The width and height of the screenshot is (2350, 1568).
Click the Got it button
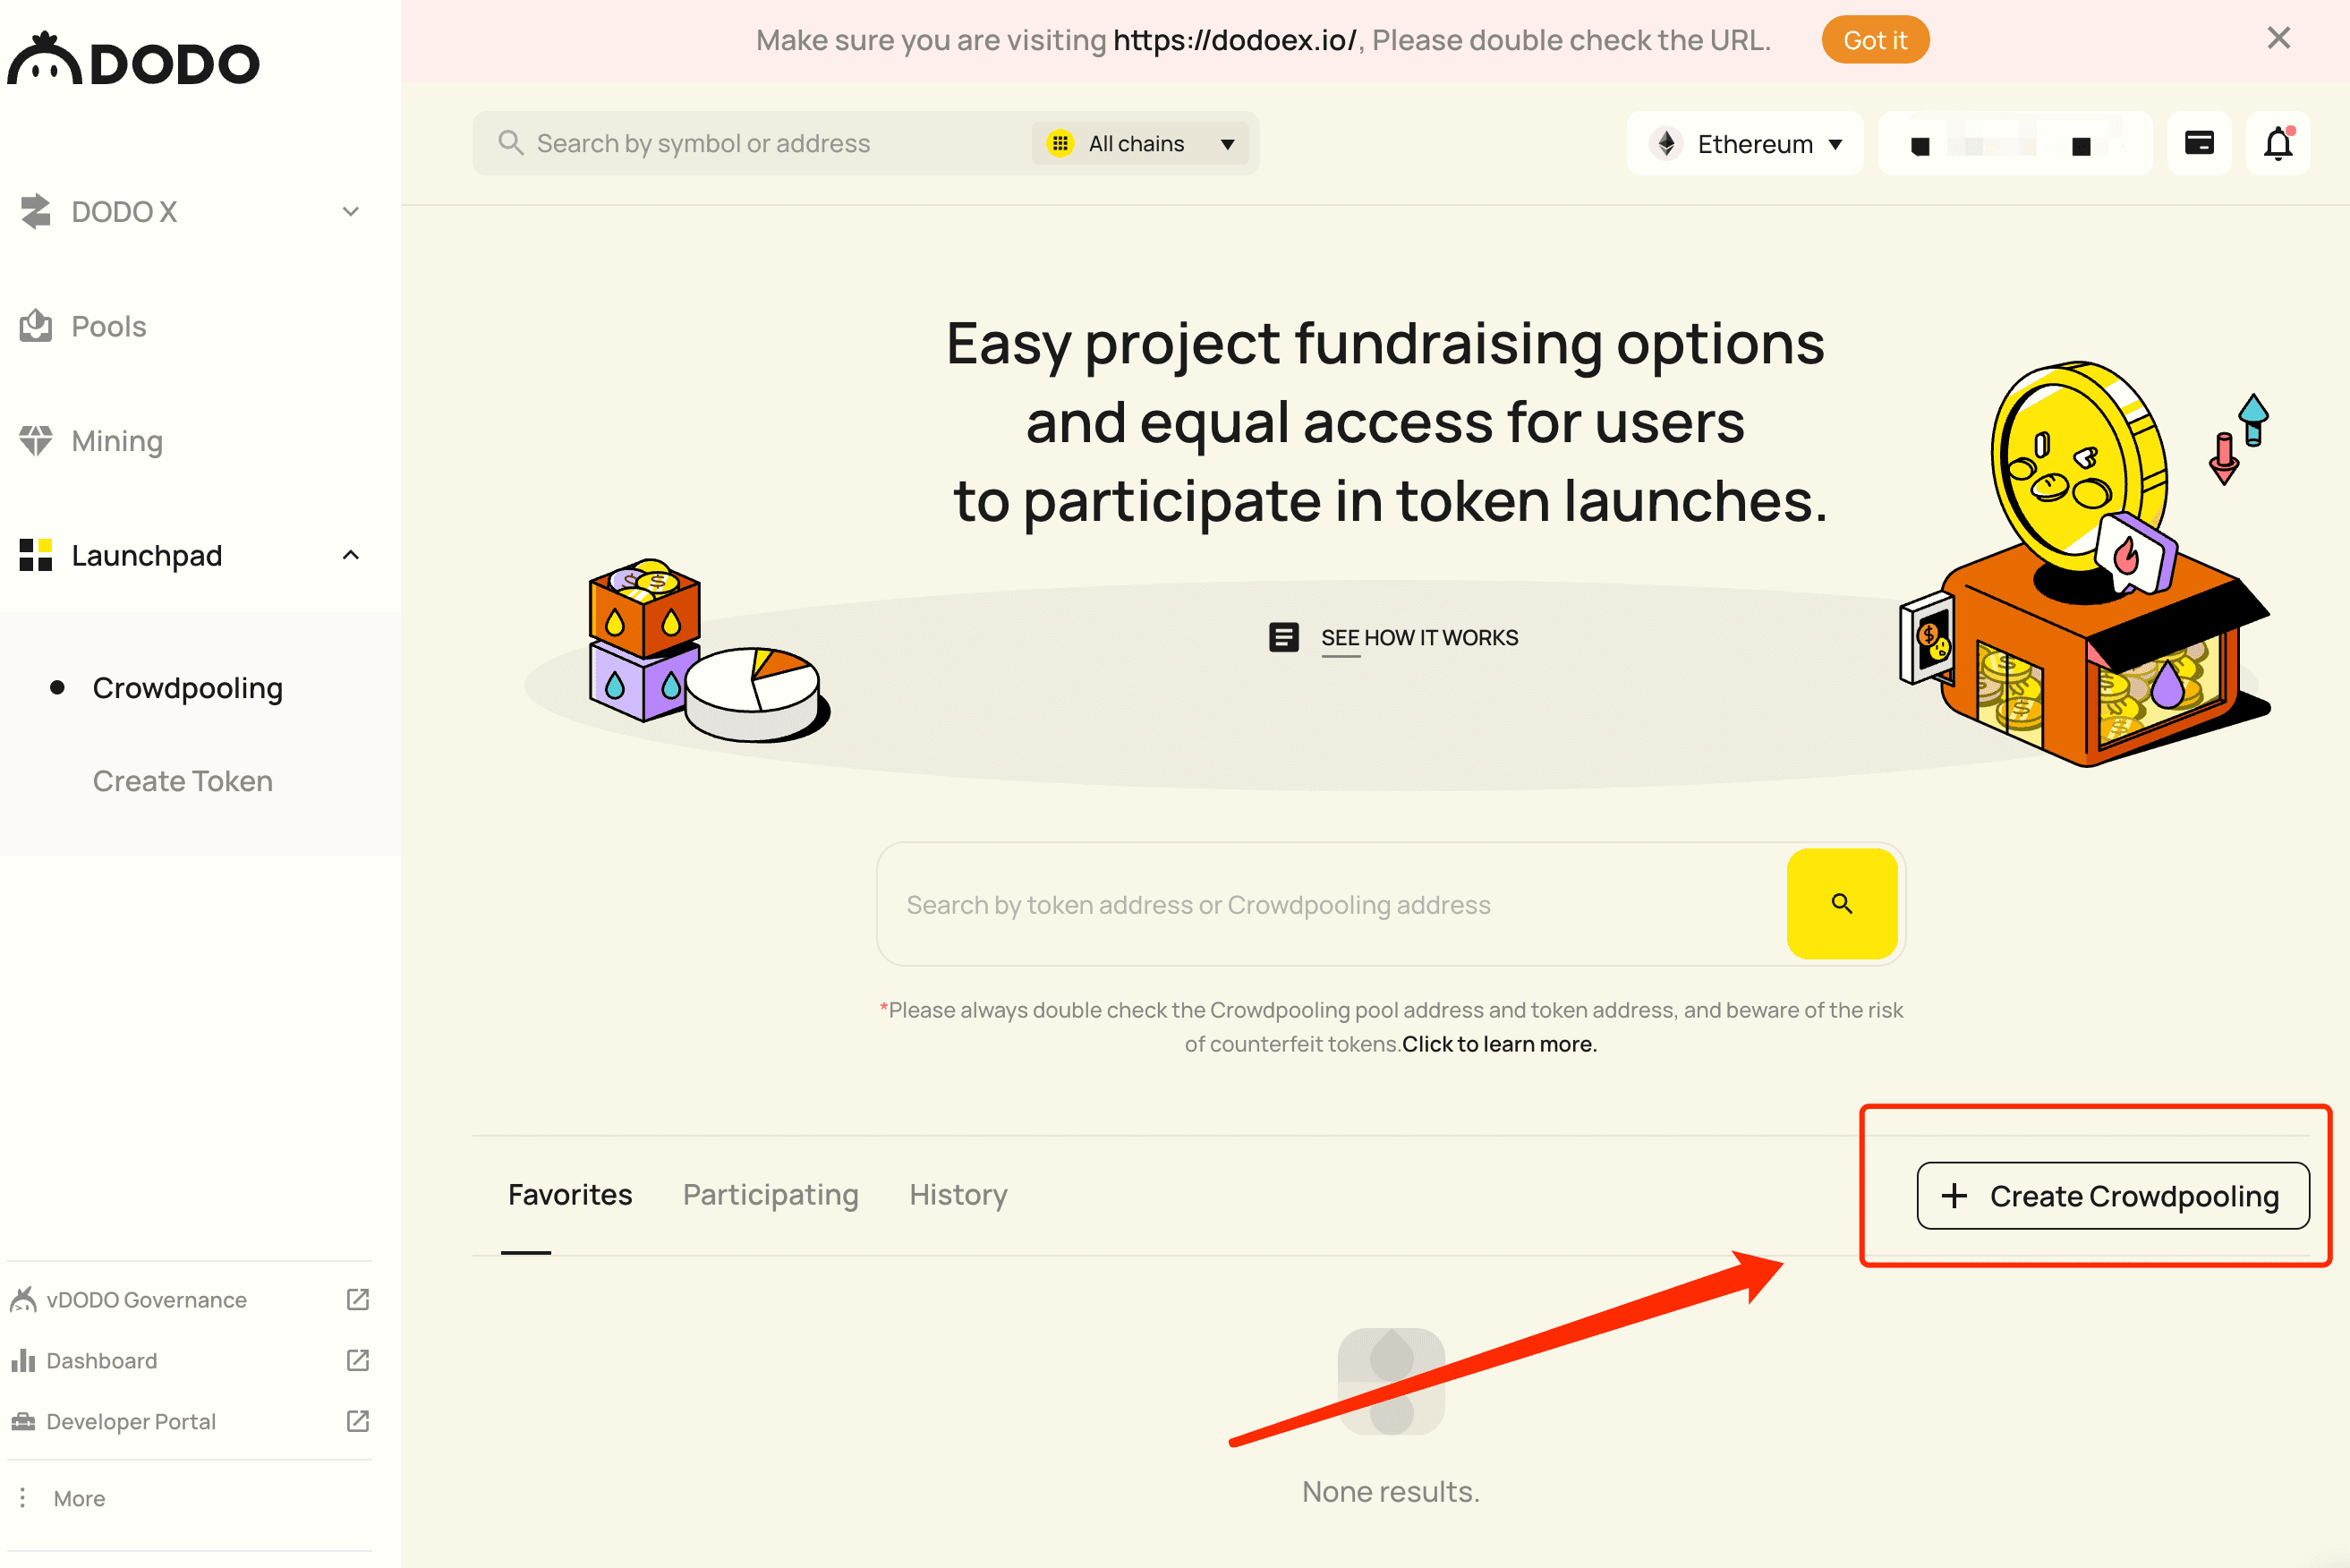(1875, 40)
